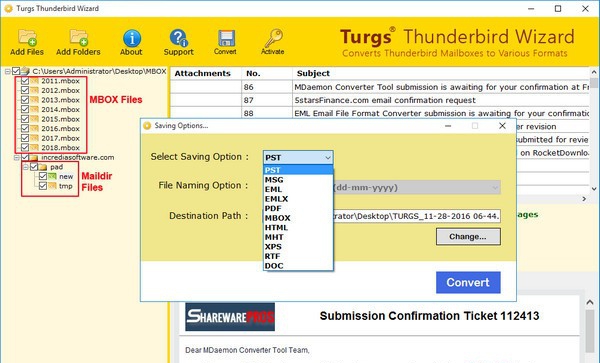Screen dimensions: 600x363
Task: Toggle the 2015.mbox checkbox
Action: tap(25, 119)
